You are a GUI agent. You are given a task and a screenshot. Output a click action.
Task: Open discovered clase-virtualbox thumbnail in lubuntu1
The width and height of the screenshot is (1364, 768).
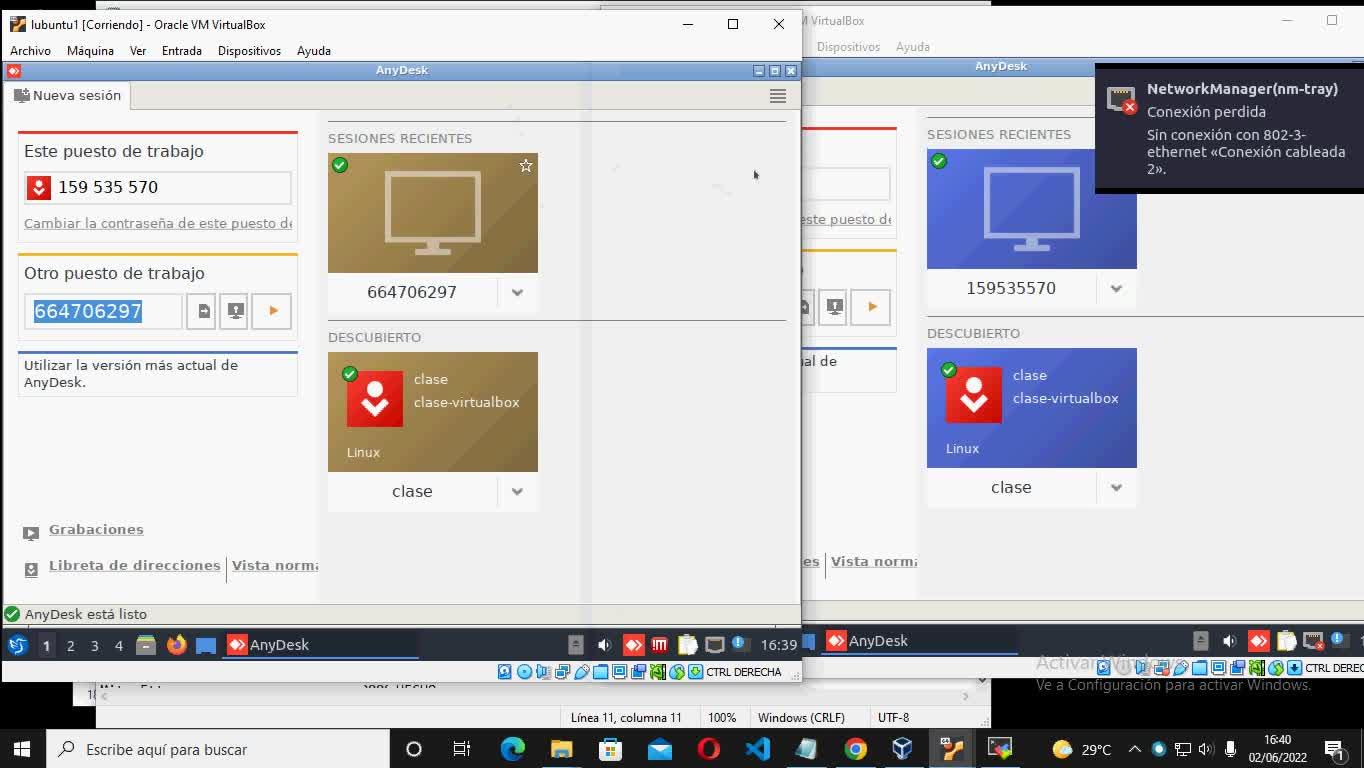(433, 412)
